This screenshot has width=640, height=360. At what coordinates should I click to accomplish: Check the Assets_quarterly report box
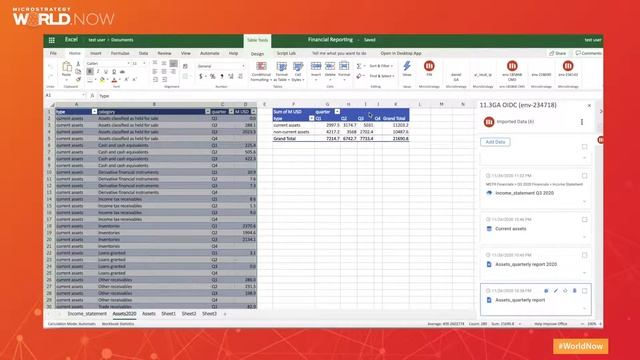pyautogui.click(x=584, y=291)
